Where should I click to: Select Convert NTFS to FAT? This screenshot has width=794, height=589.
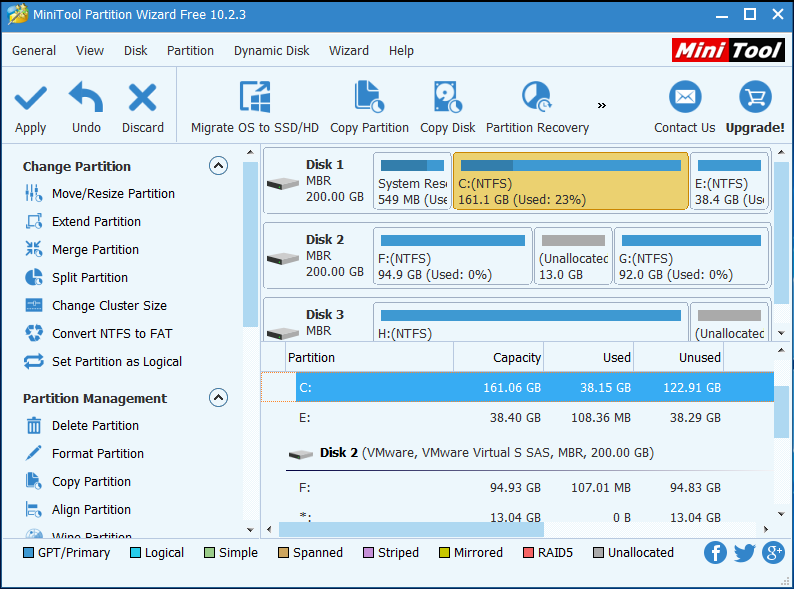coord(99,333)
